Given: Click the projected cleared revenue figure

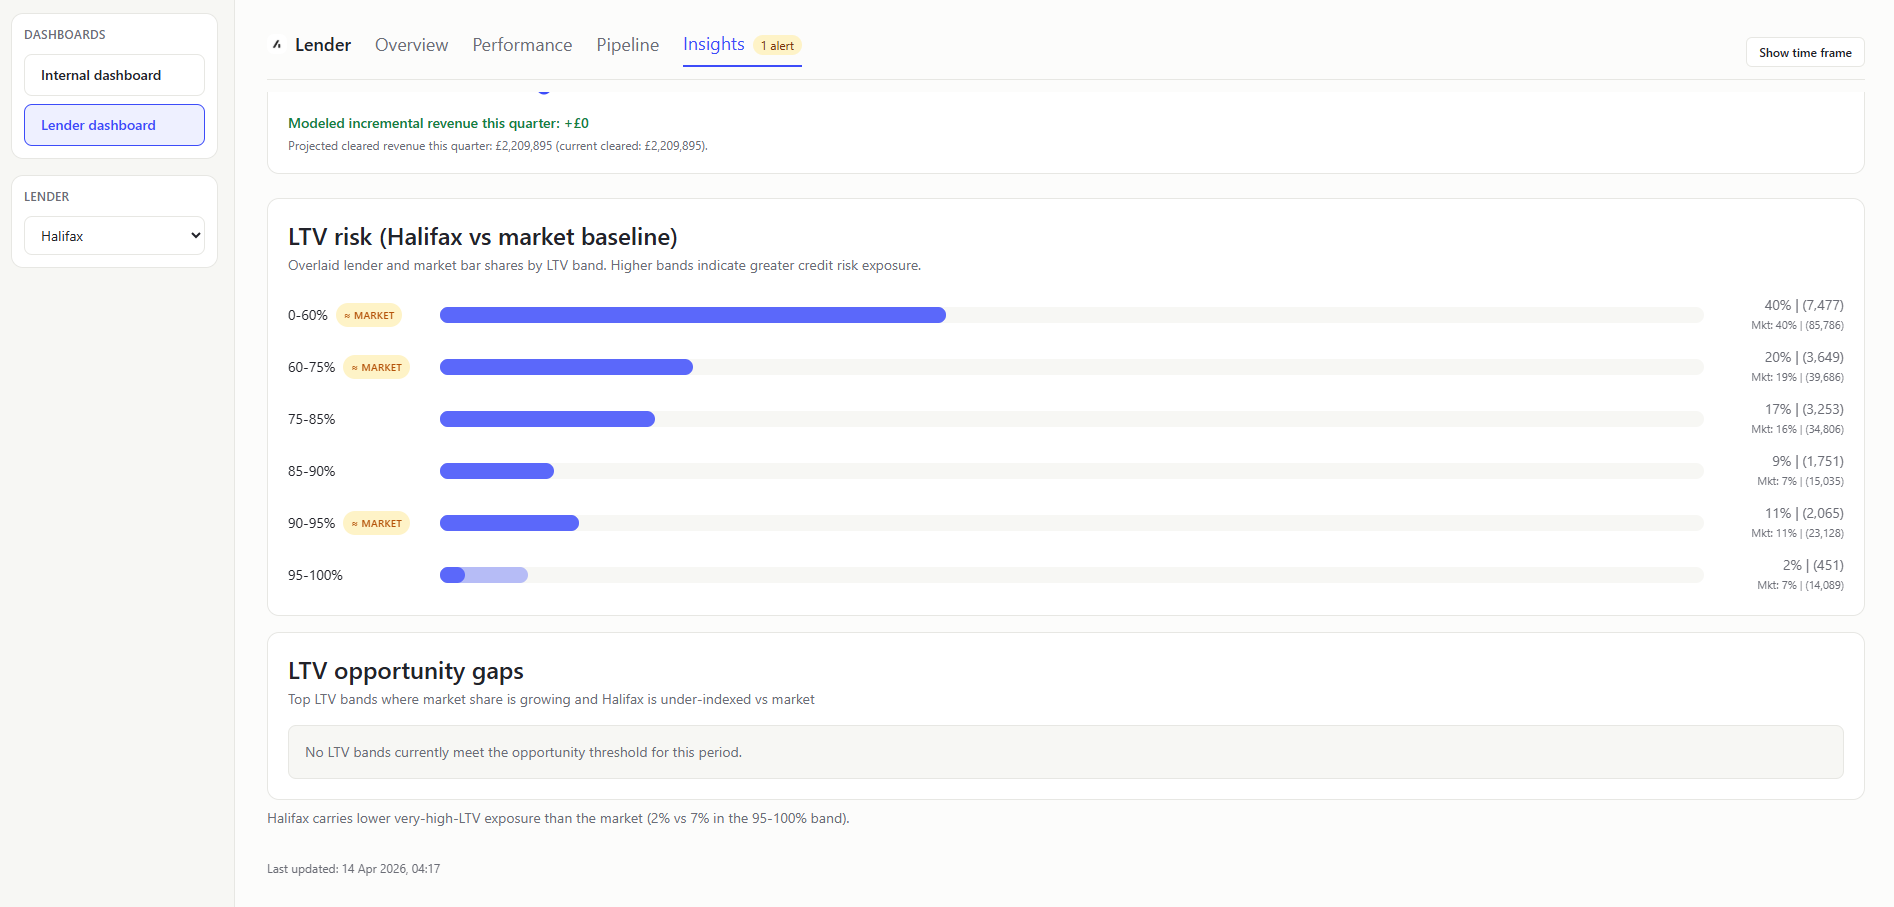Looking at the screenshot, I should point(497,146).
